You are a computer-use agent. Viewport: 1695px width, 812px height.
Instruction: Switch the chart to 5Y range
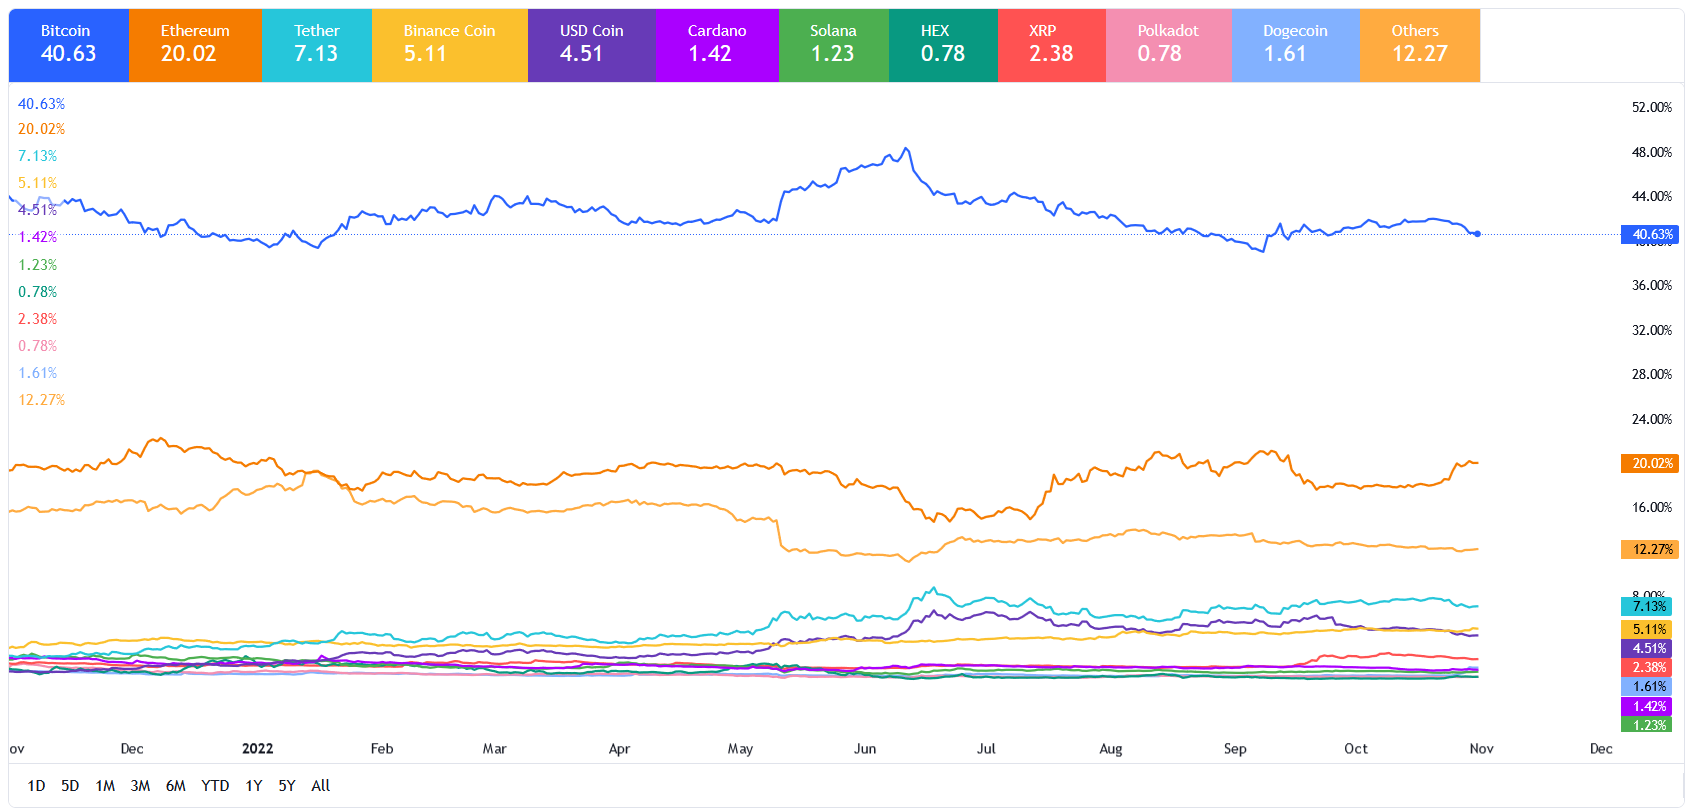click(x=287, y=786)
